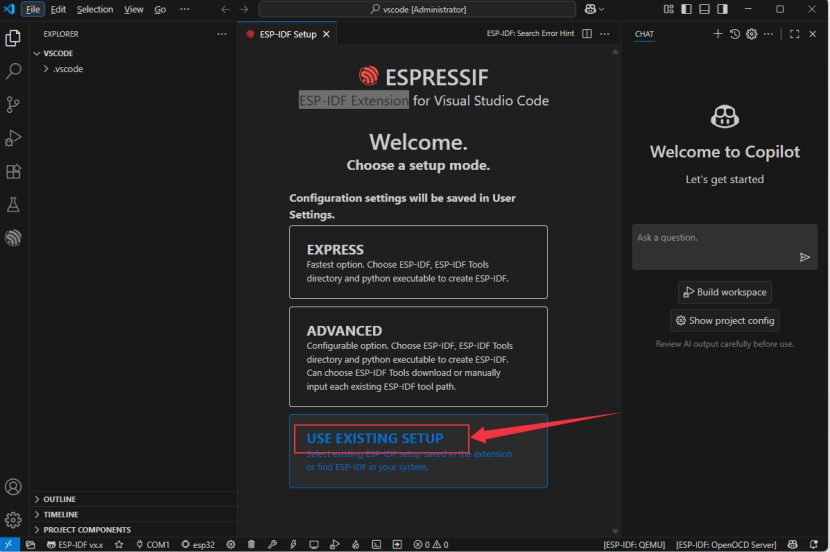Select the COM1 serial port in status bar

tap(152, 544)
